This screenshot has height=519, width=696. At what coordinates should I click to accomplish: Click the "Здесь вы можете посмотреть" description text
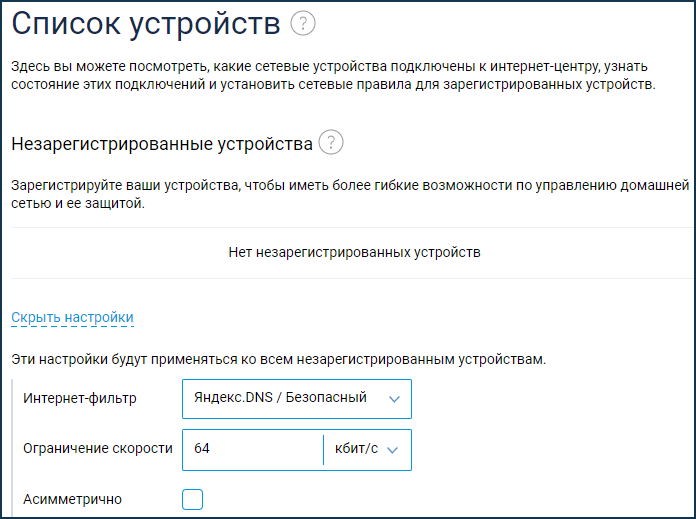click(x=333, y=76)
